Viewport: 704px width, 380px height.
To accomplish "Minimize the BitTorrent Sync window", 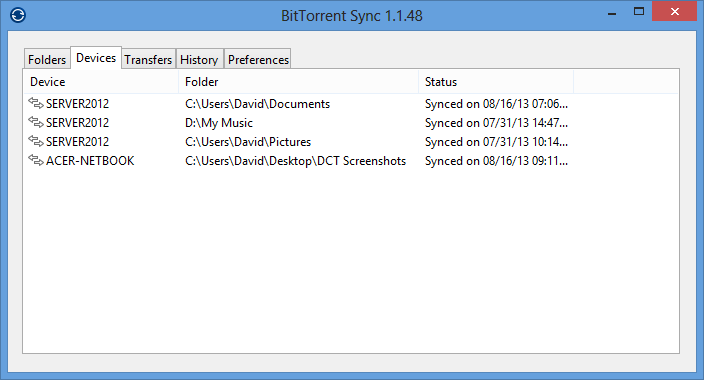I will tap(612, 12).
